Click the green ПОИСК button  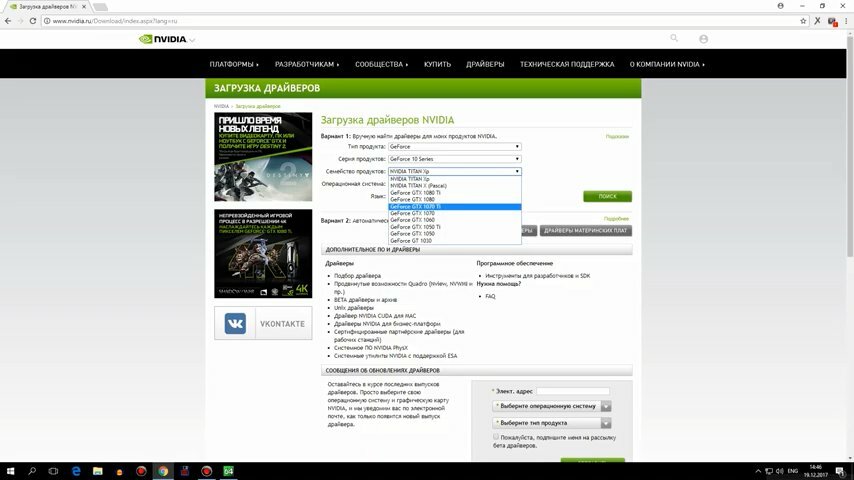tap(607, 196)
